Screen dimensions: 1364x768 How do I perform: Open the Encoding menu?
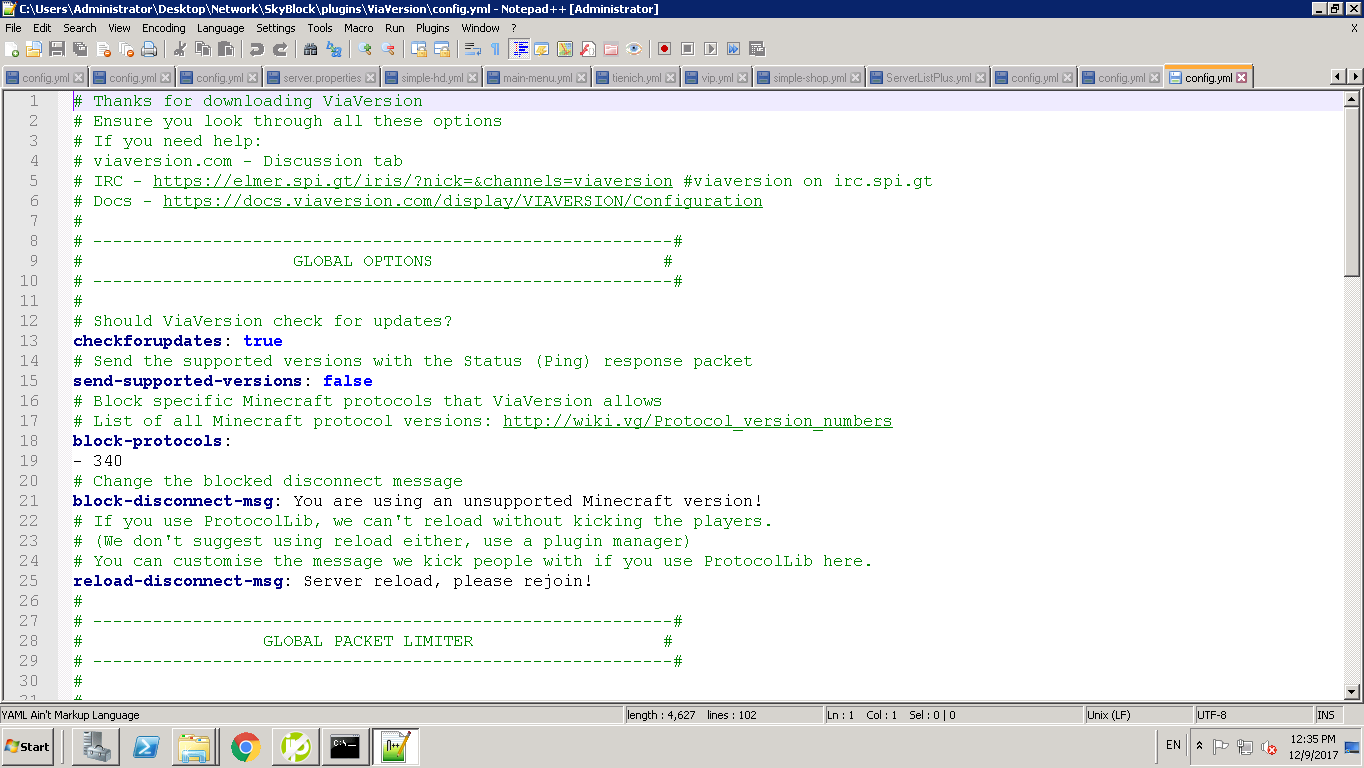click(x=163, y=28)
